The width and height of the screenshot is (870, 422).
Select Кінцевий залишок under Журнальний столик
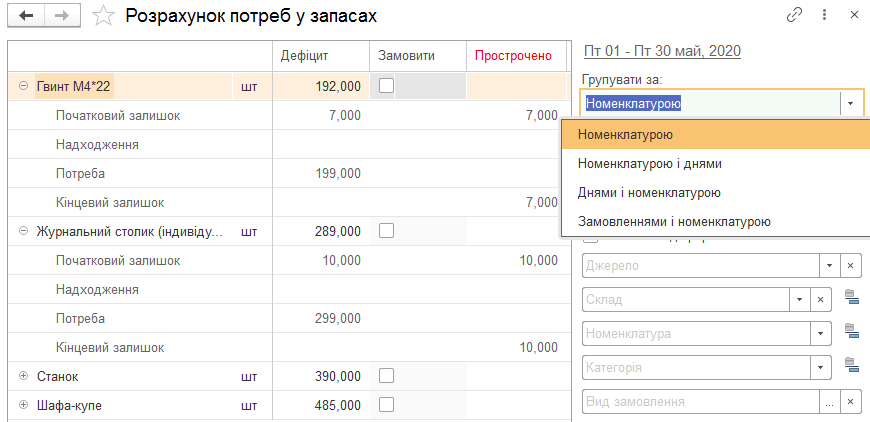pyautogui.click(x=110, y=348)
